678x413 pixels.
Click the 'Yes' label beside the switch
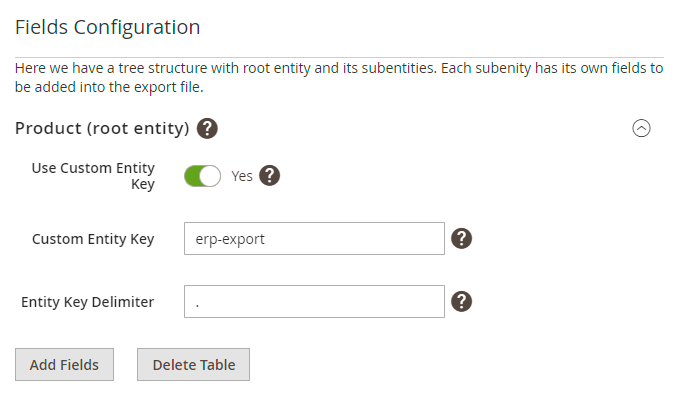[242, 176]
